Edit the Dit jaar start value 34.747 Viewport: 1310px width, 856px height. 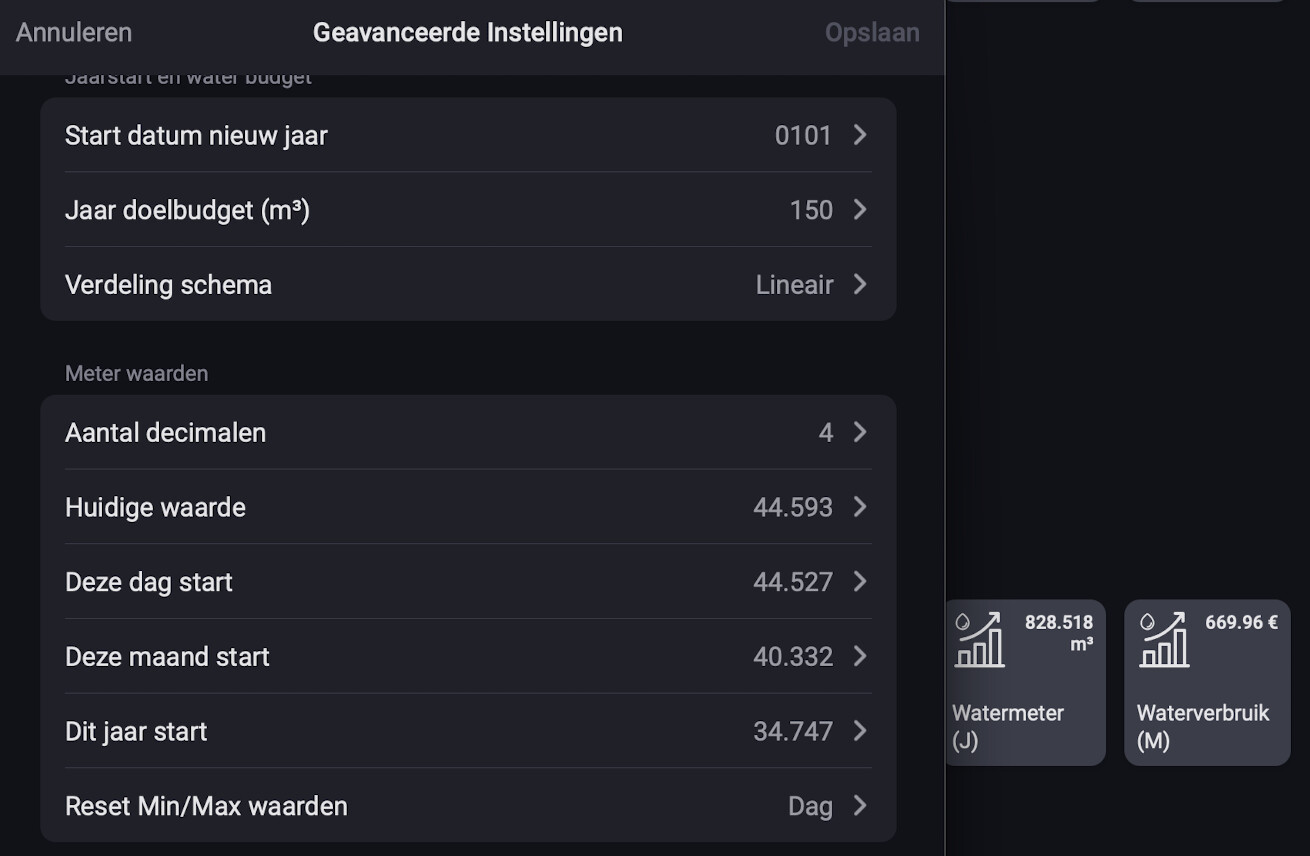(x=792, y=732)
